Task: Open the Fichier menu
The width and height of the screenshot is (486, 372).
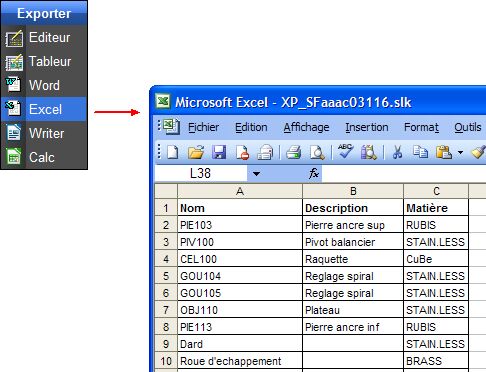Action: click(x=203, y=127)
